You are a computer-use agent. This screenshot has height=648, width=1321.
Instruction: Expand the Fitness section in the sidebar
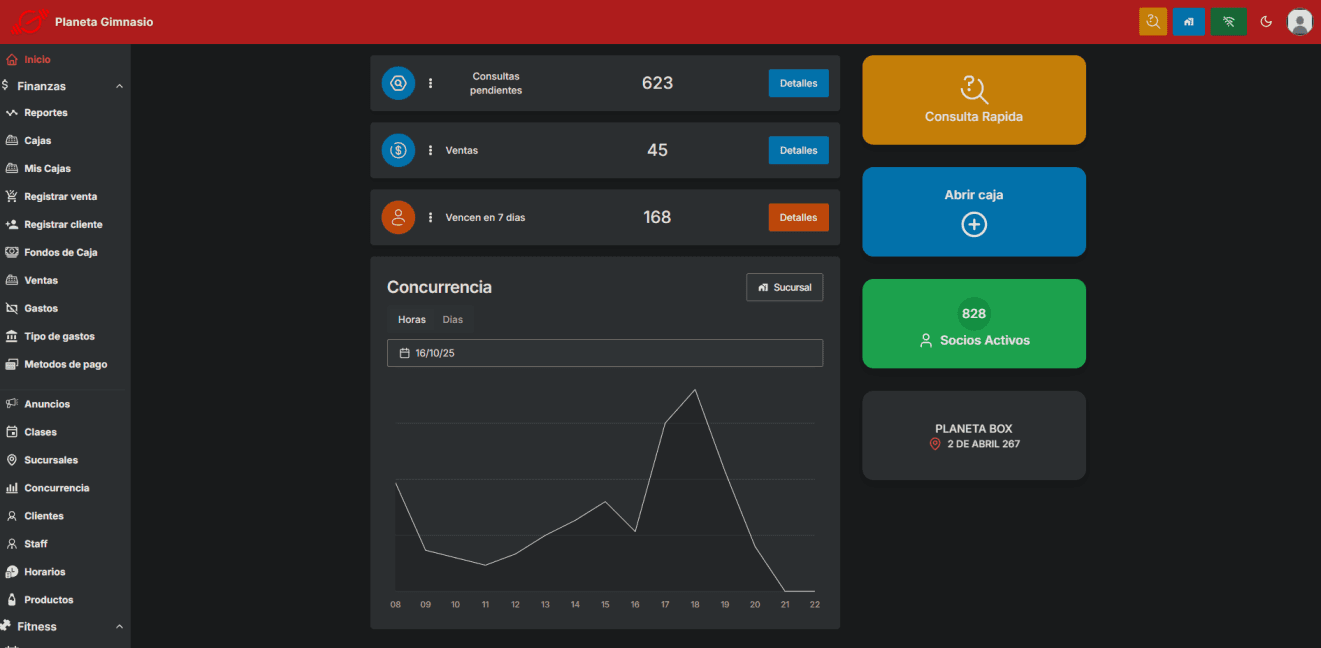point(119,626)
